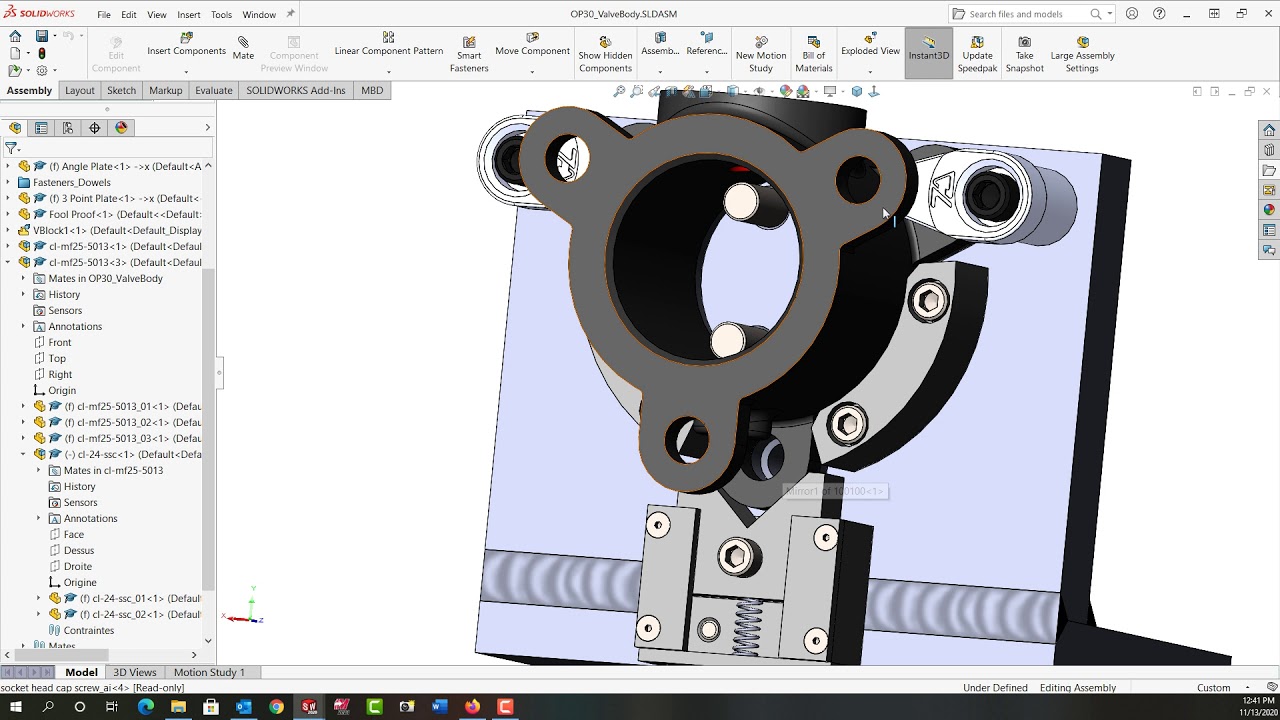The width and height of the screenshot is (1280, 720).
Task: Open Custom Properties pane in task pane
Action: (1269, 230)
